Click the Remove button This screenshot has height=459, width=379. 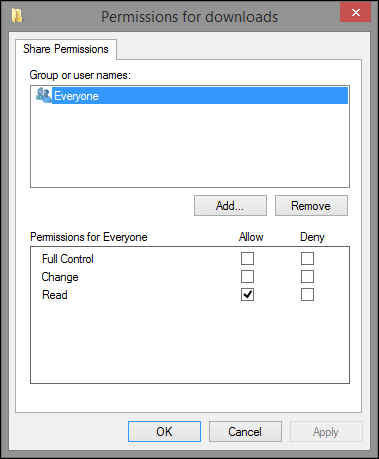(311, 206)
